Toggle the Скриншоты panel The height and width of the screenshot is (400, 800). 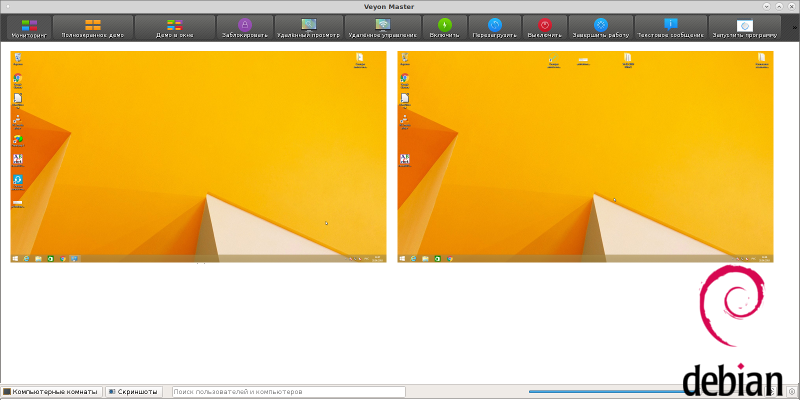[x=134, y=392]
